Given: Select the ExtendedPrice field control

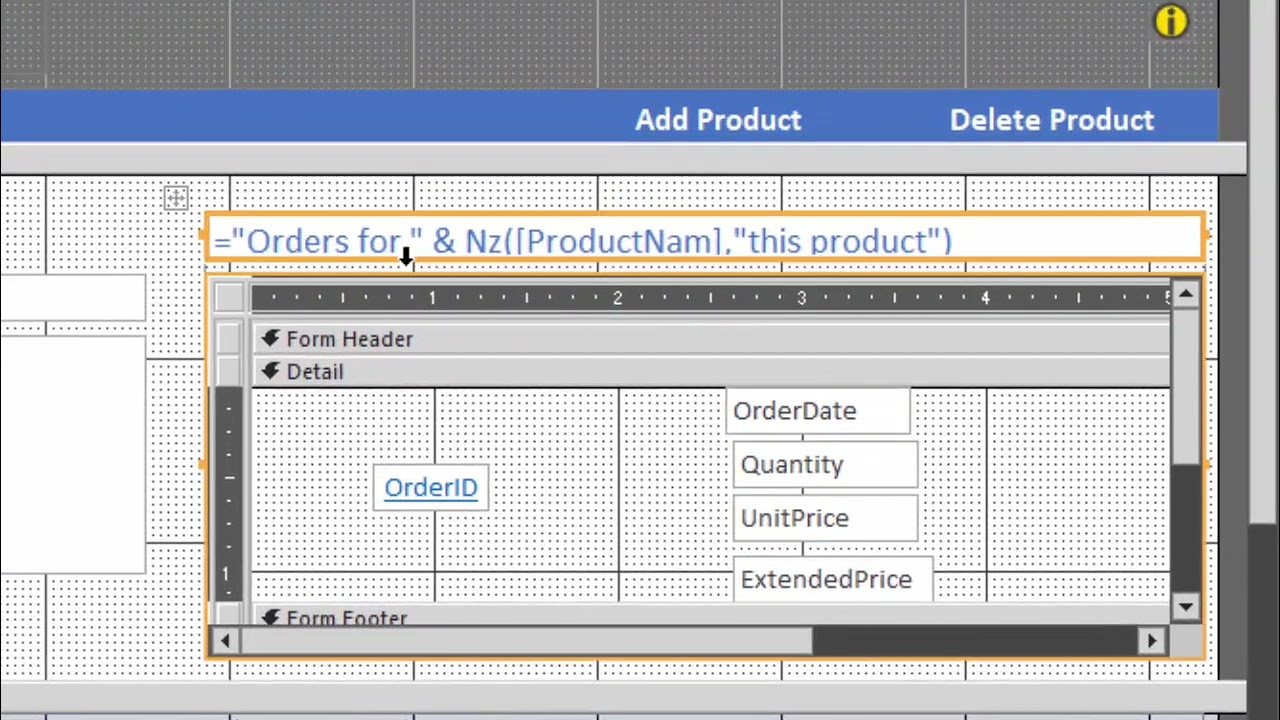Looking at the screenshot, I should tap(833, 579).
